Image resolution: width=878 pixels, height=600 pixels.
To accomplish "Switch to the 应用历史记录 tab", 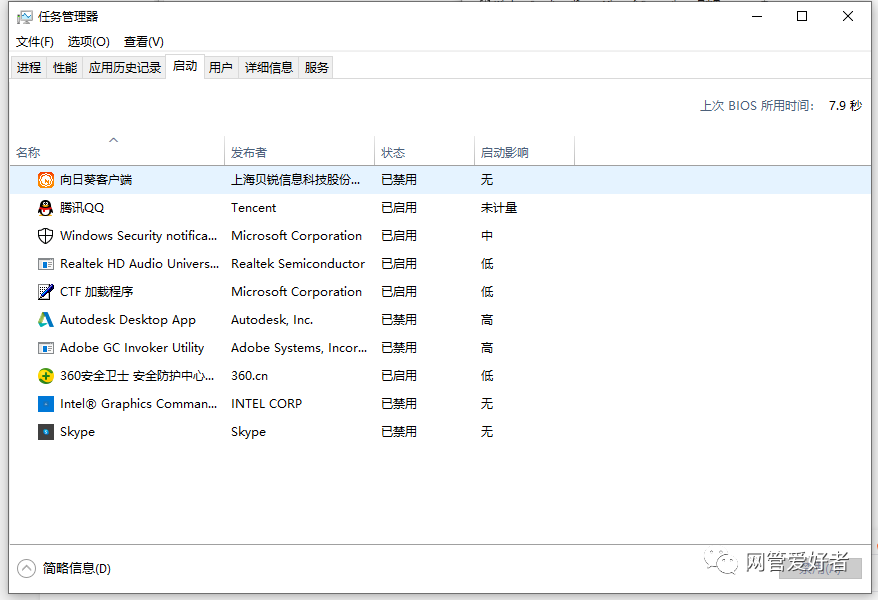I will [x=124, y=68].
